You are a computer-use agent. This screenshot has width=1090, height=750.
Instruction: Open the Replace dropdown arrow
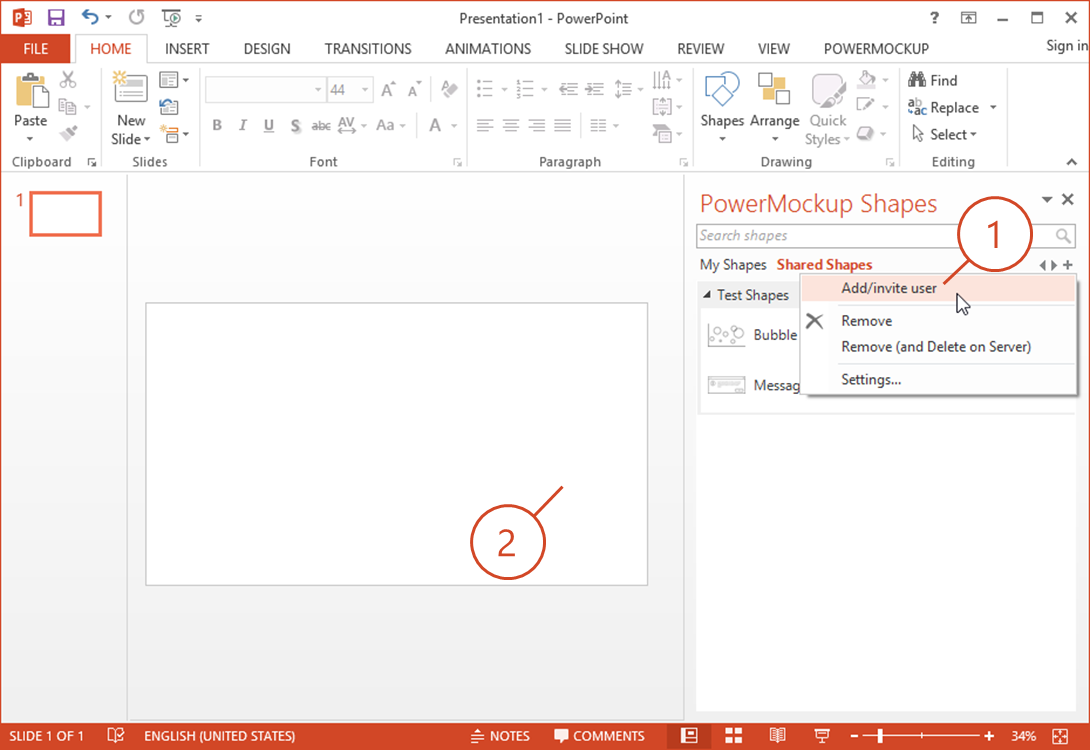click(993, 107)
